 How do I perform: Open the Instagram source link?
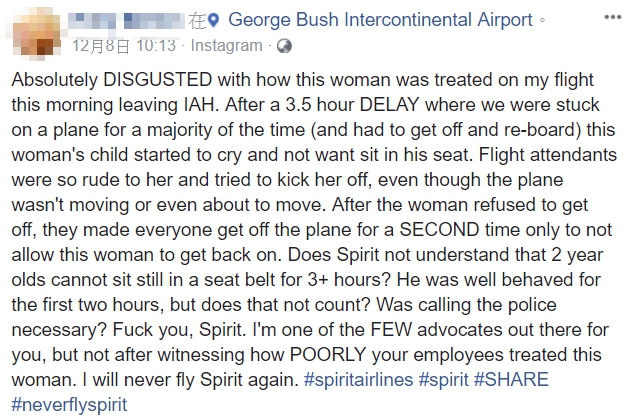[x=226, y=46]
